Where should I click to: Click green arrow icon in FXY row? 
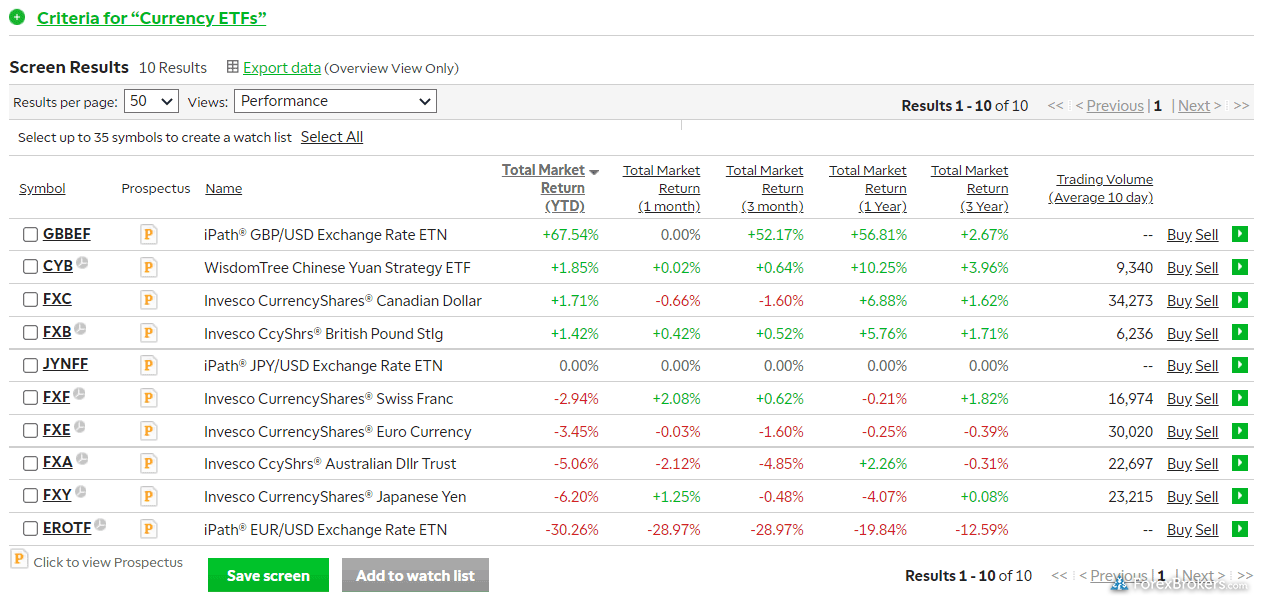1240,496
